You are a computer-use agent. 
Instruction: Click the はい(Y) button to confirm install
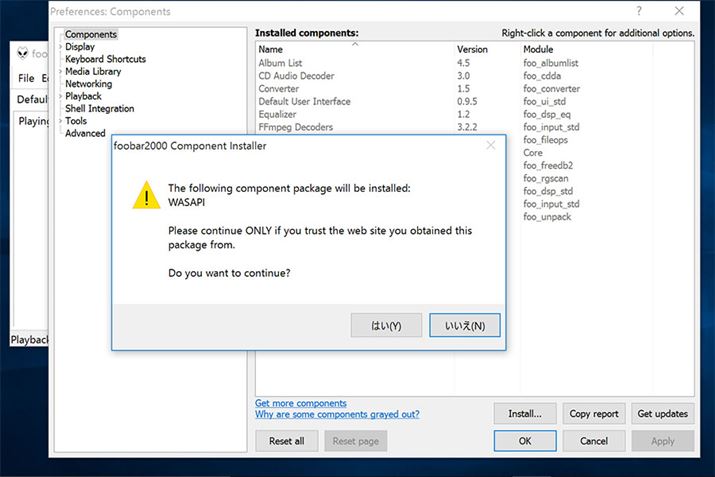pyautogui.click(x=386, y=325)
